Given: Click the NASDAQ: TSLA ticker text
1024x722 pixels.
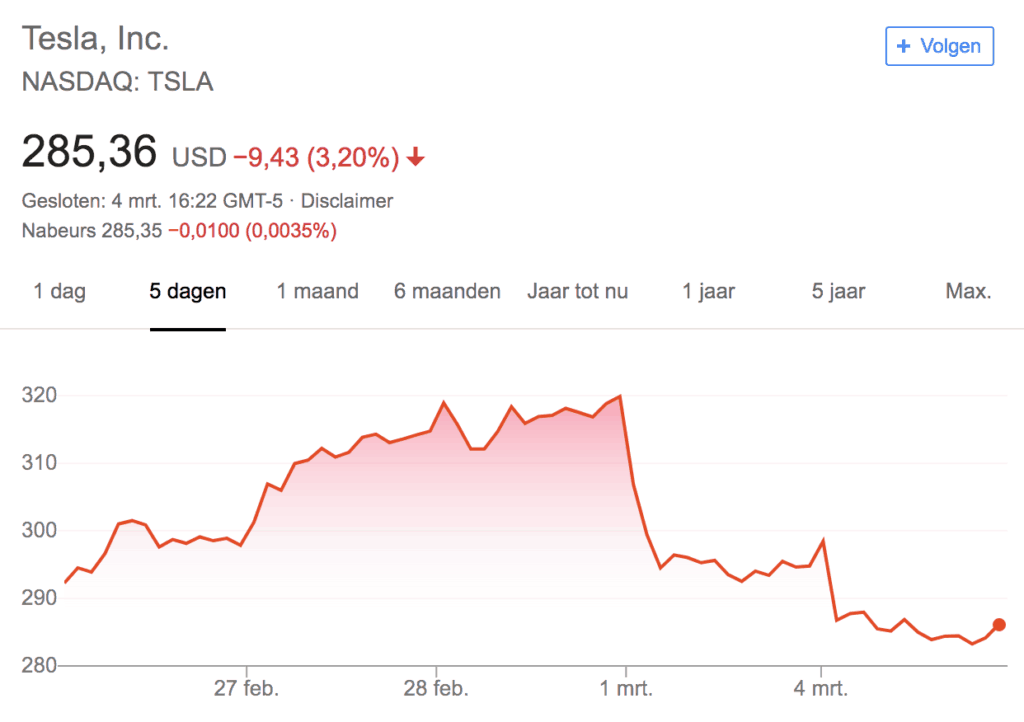Looking at the screenshot, I should [118, 82].
